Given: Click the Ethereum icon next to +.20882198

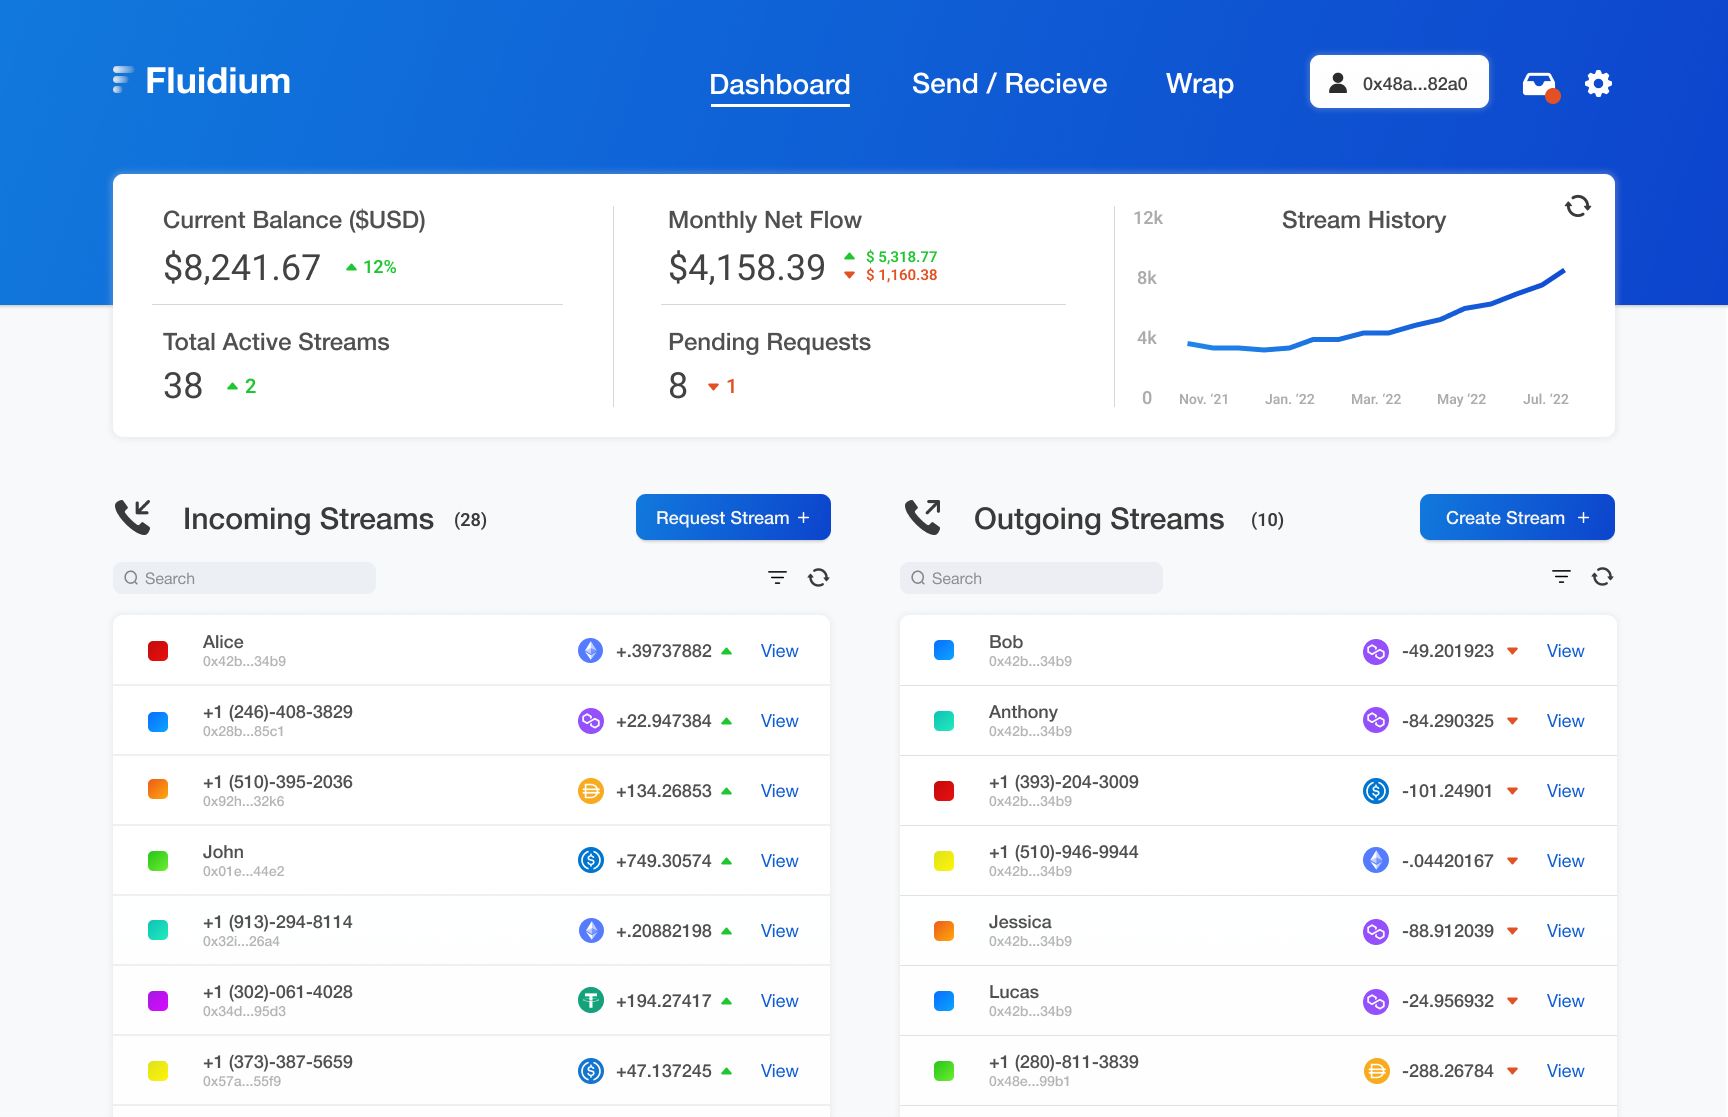Looking at the screenshot, I should (x=591, y=931).
